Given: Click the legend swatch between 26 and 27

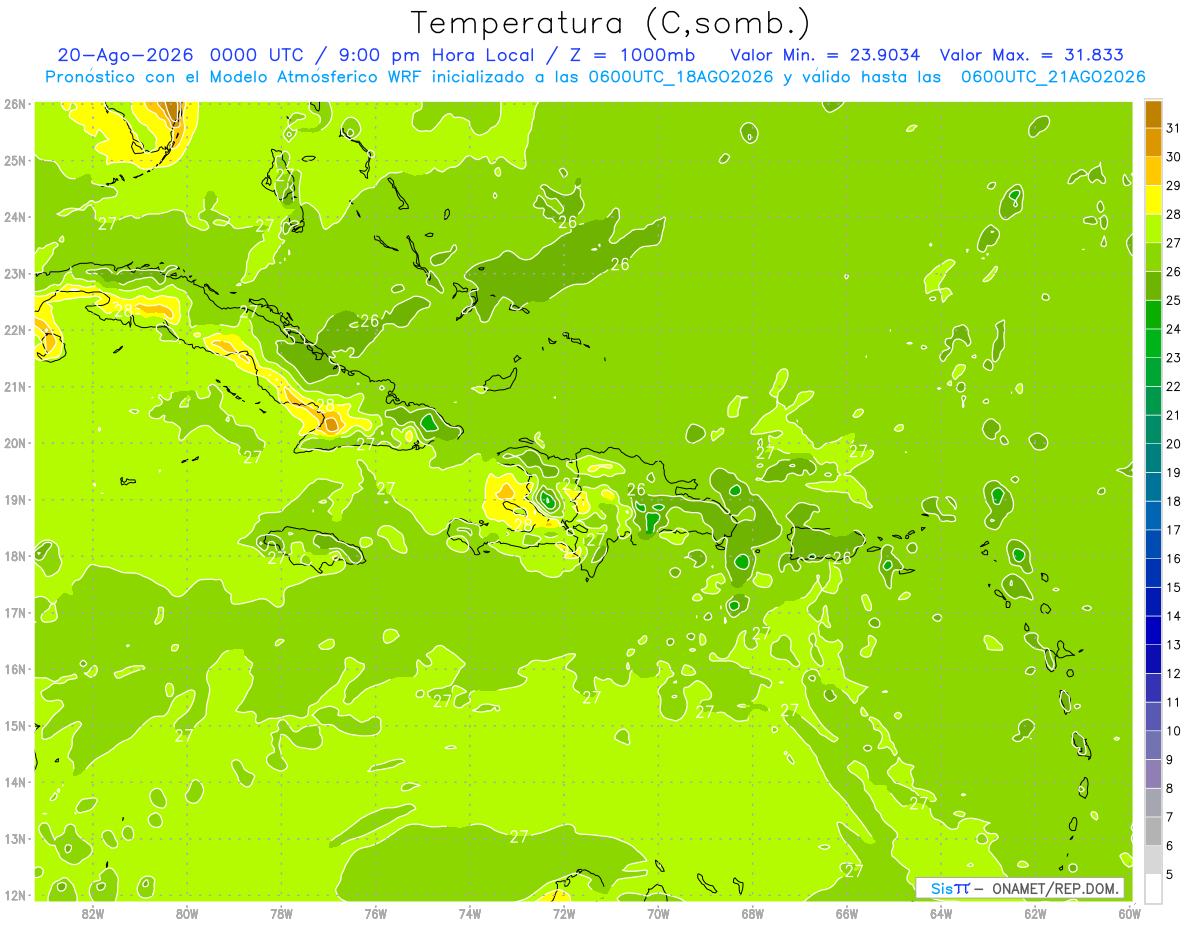Looking at the screenshot, I should 1153,257.
